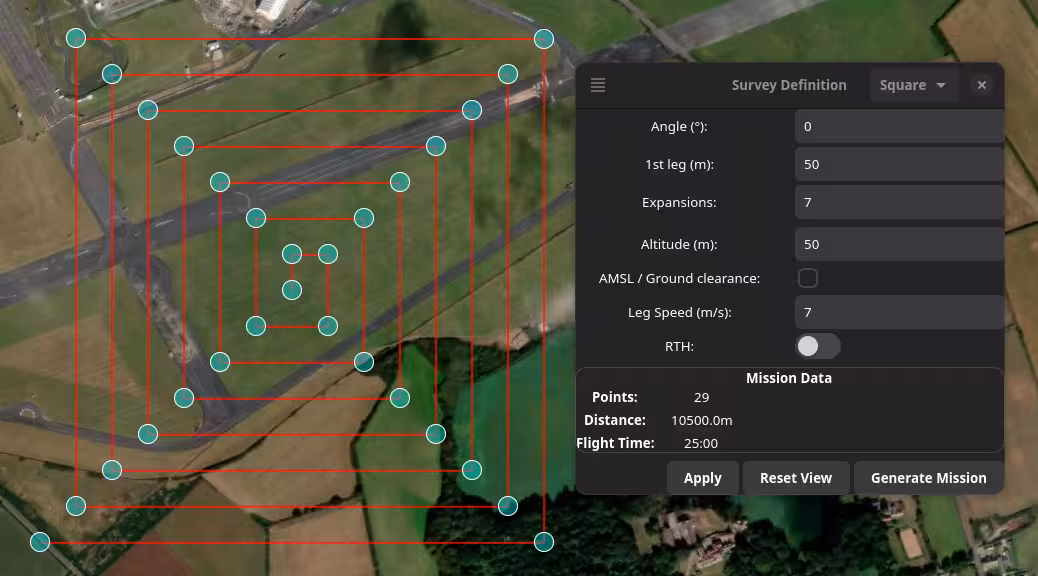This screenshot has height=576, width=1038.
Task: Click the Mission Data flight time value
Action: (x=701, y=443)
